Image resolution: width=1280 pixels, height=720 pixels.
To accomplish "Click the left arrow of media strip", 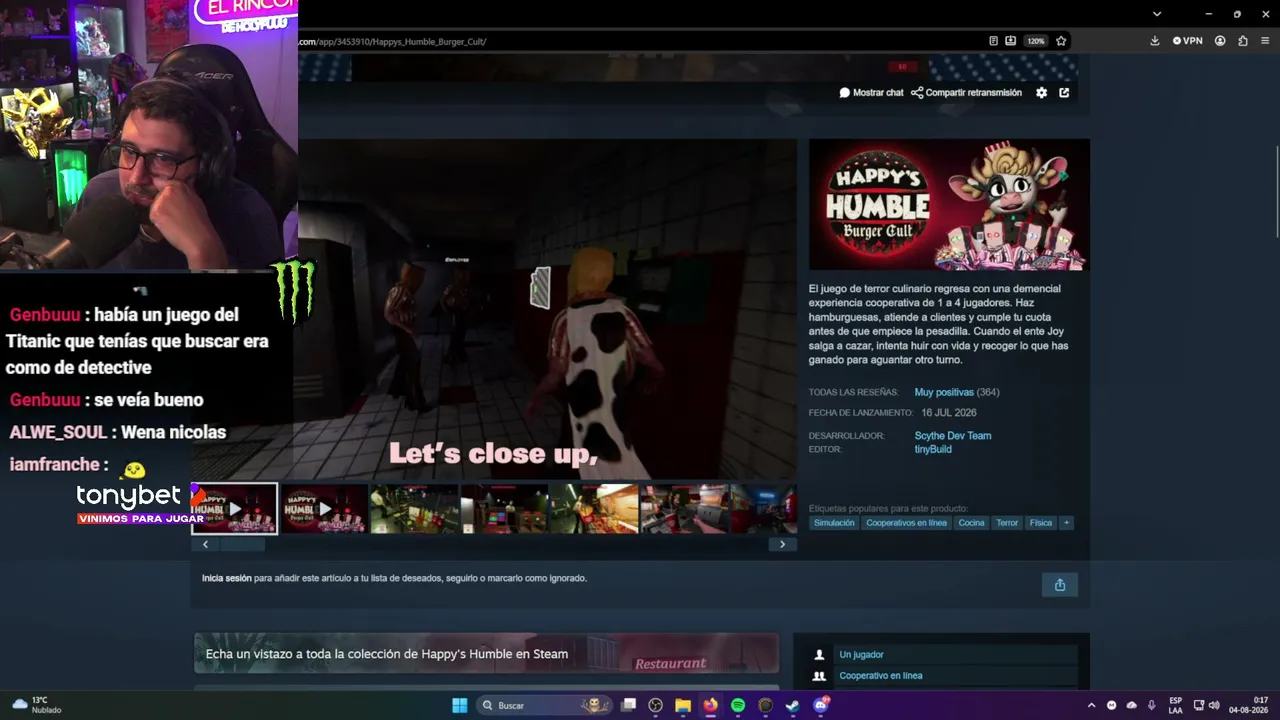I will coord(205,545).
